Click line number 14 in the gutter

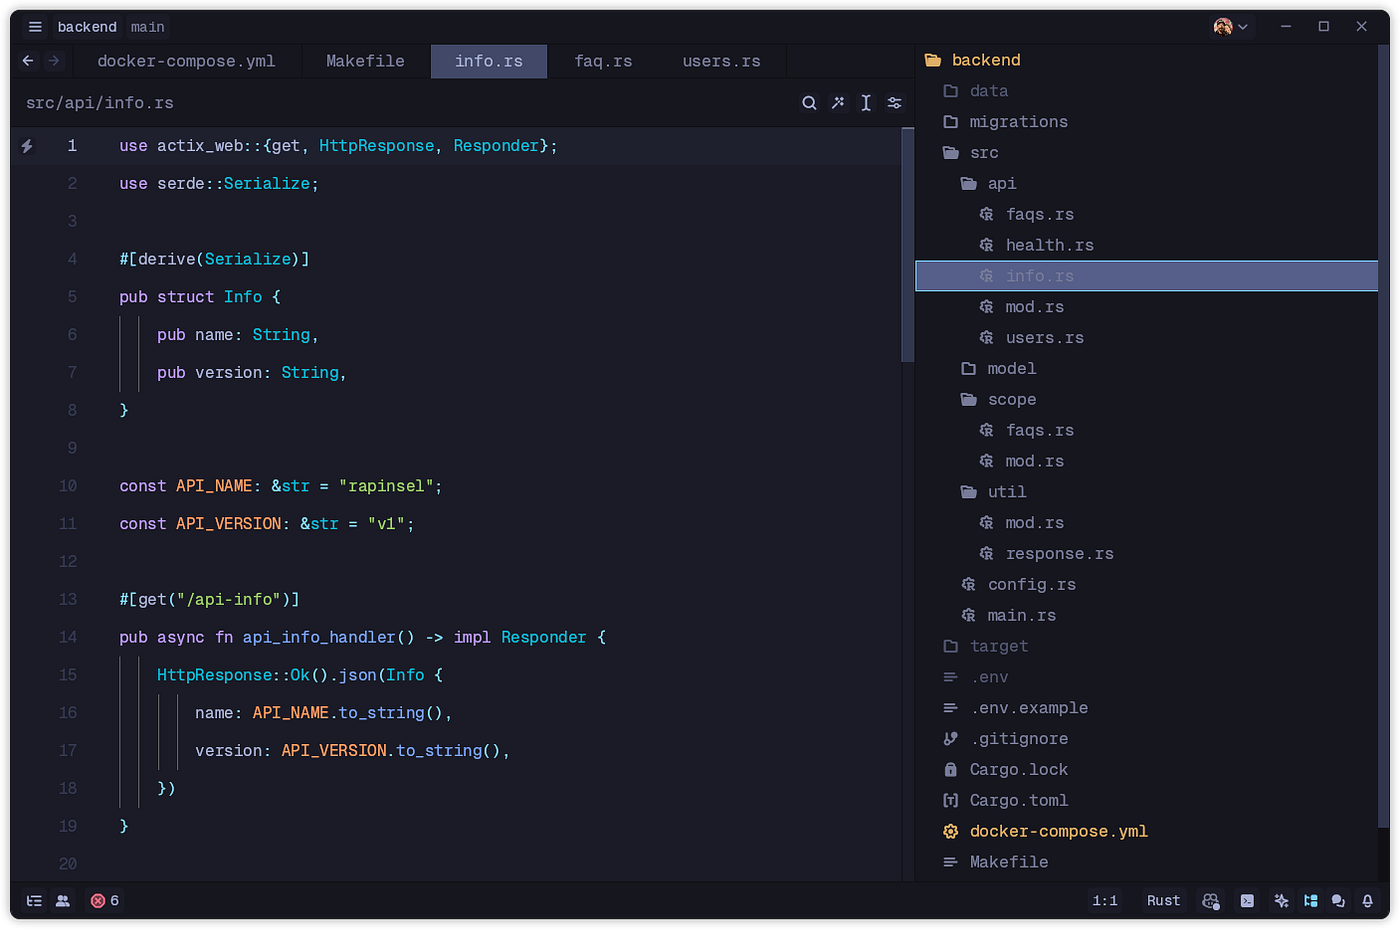(68, 638)
